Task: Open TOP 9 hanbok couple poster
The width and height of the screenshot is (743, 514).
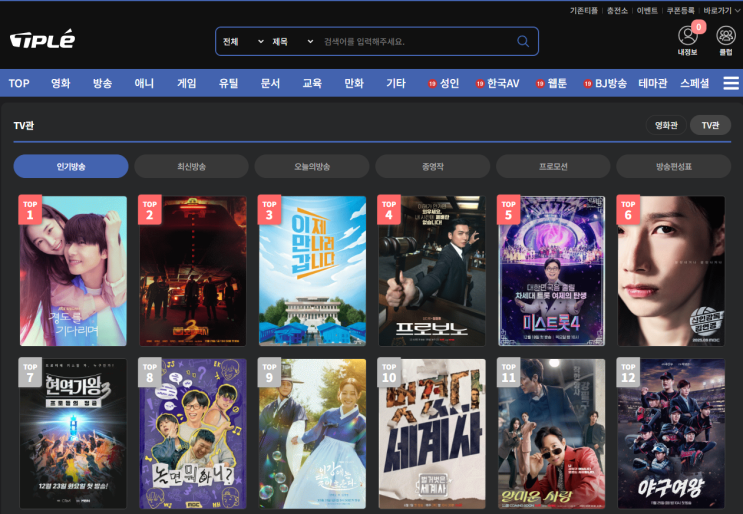Action: pyautogui.click(x=312, y=433)
